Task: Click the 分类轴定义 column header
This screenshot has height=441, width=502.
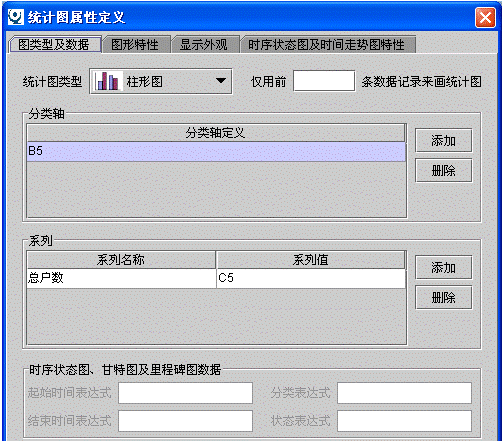Action: coord(216,133)
